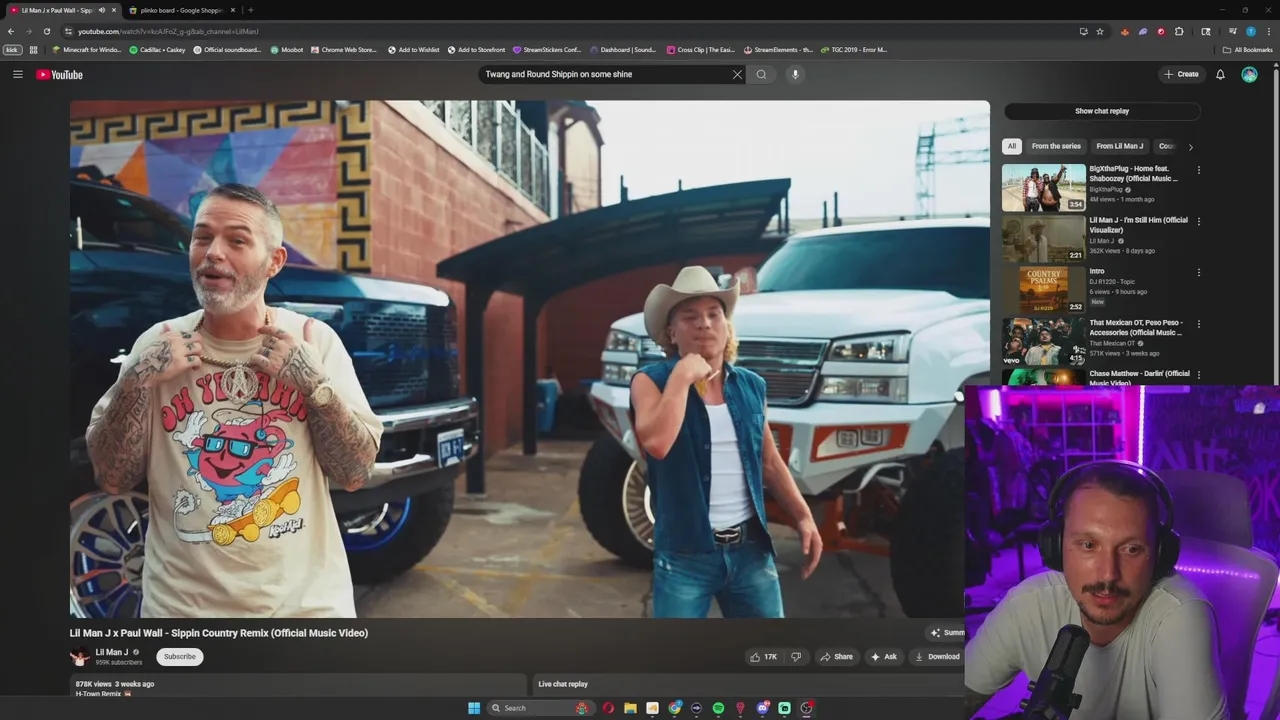Open That Mexican OT Peso Peso title

click(x=1136, y=327)
